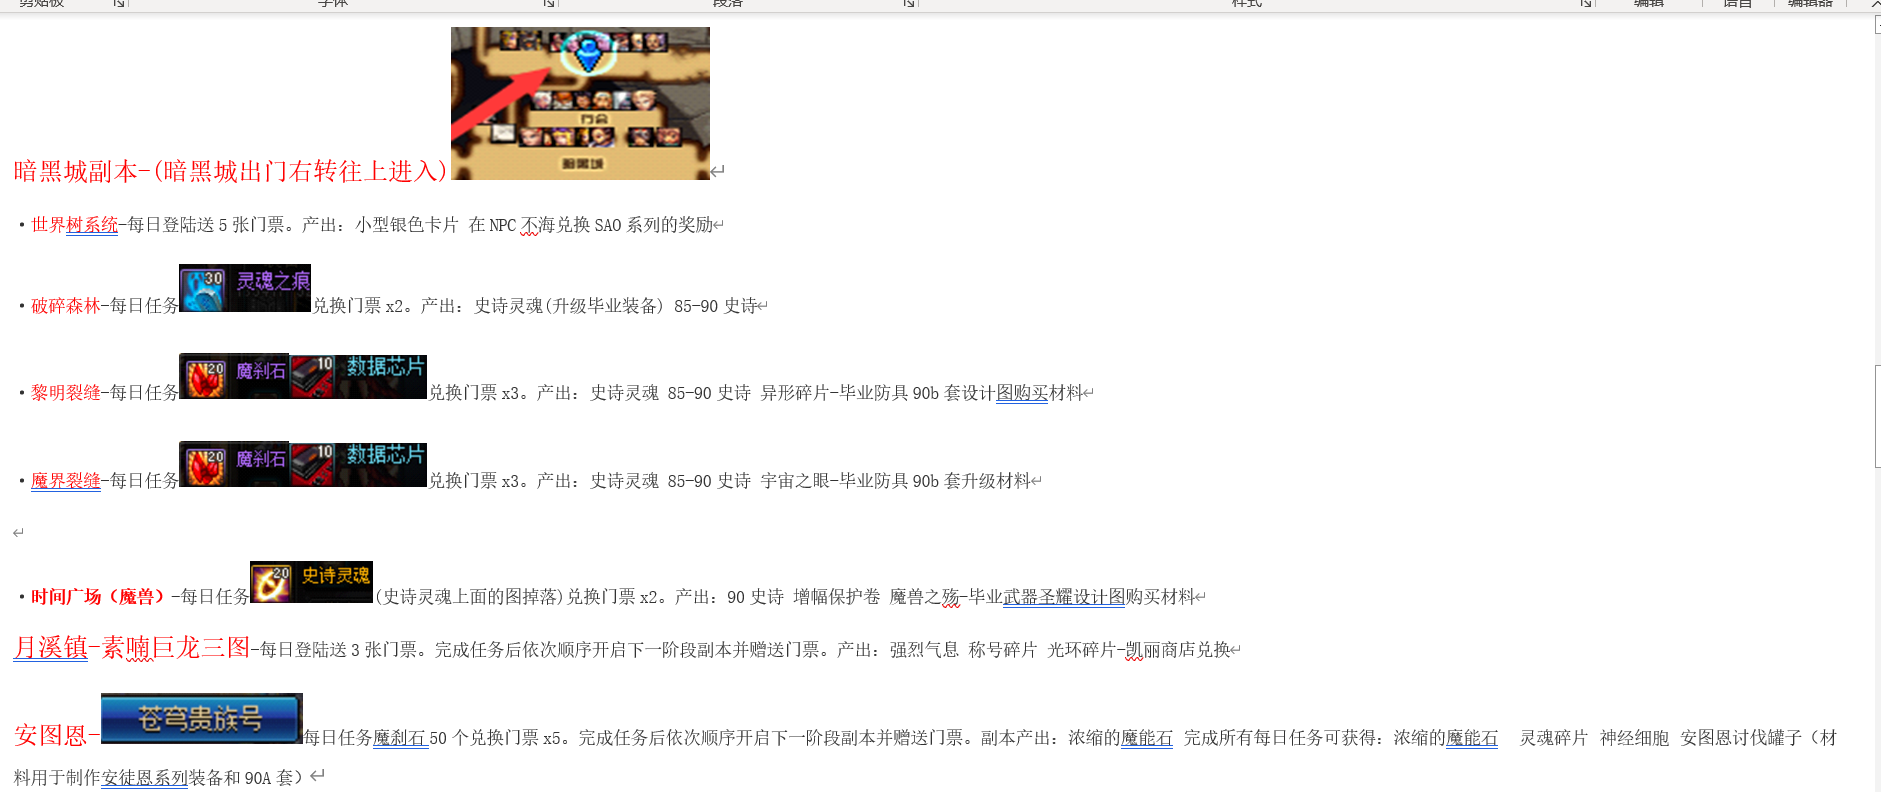The height and width of the screenshot is (792, 1881).
Task: Open the paragraph group dialog launcher
Action: tap(908, 4)
